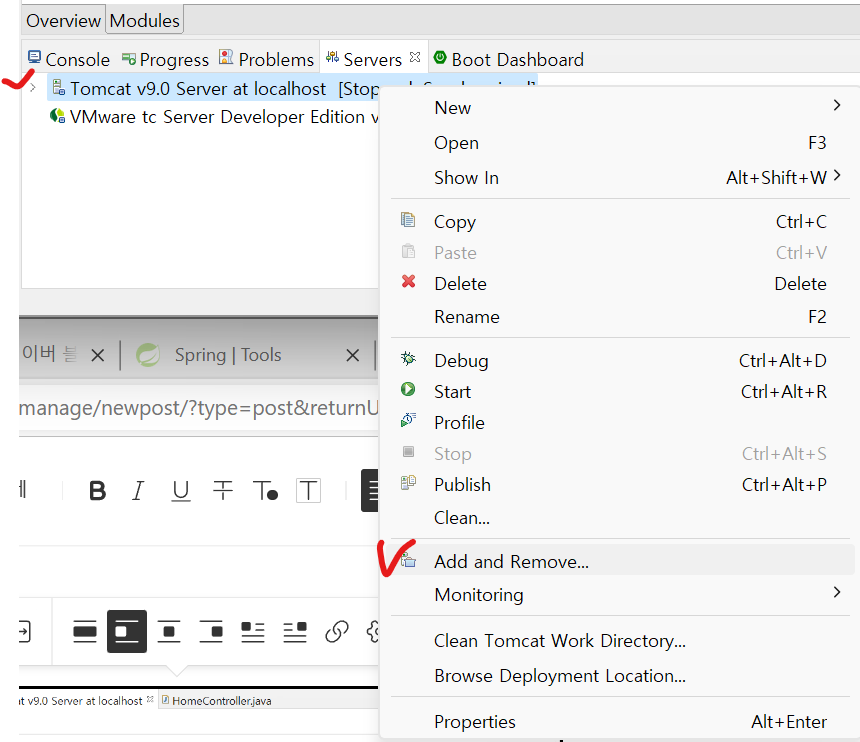The width and height of the screenshot is (860, 742).
Task: Select the Spring | Tools browser tab
Action: [x=228, y=355]
